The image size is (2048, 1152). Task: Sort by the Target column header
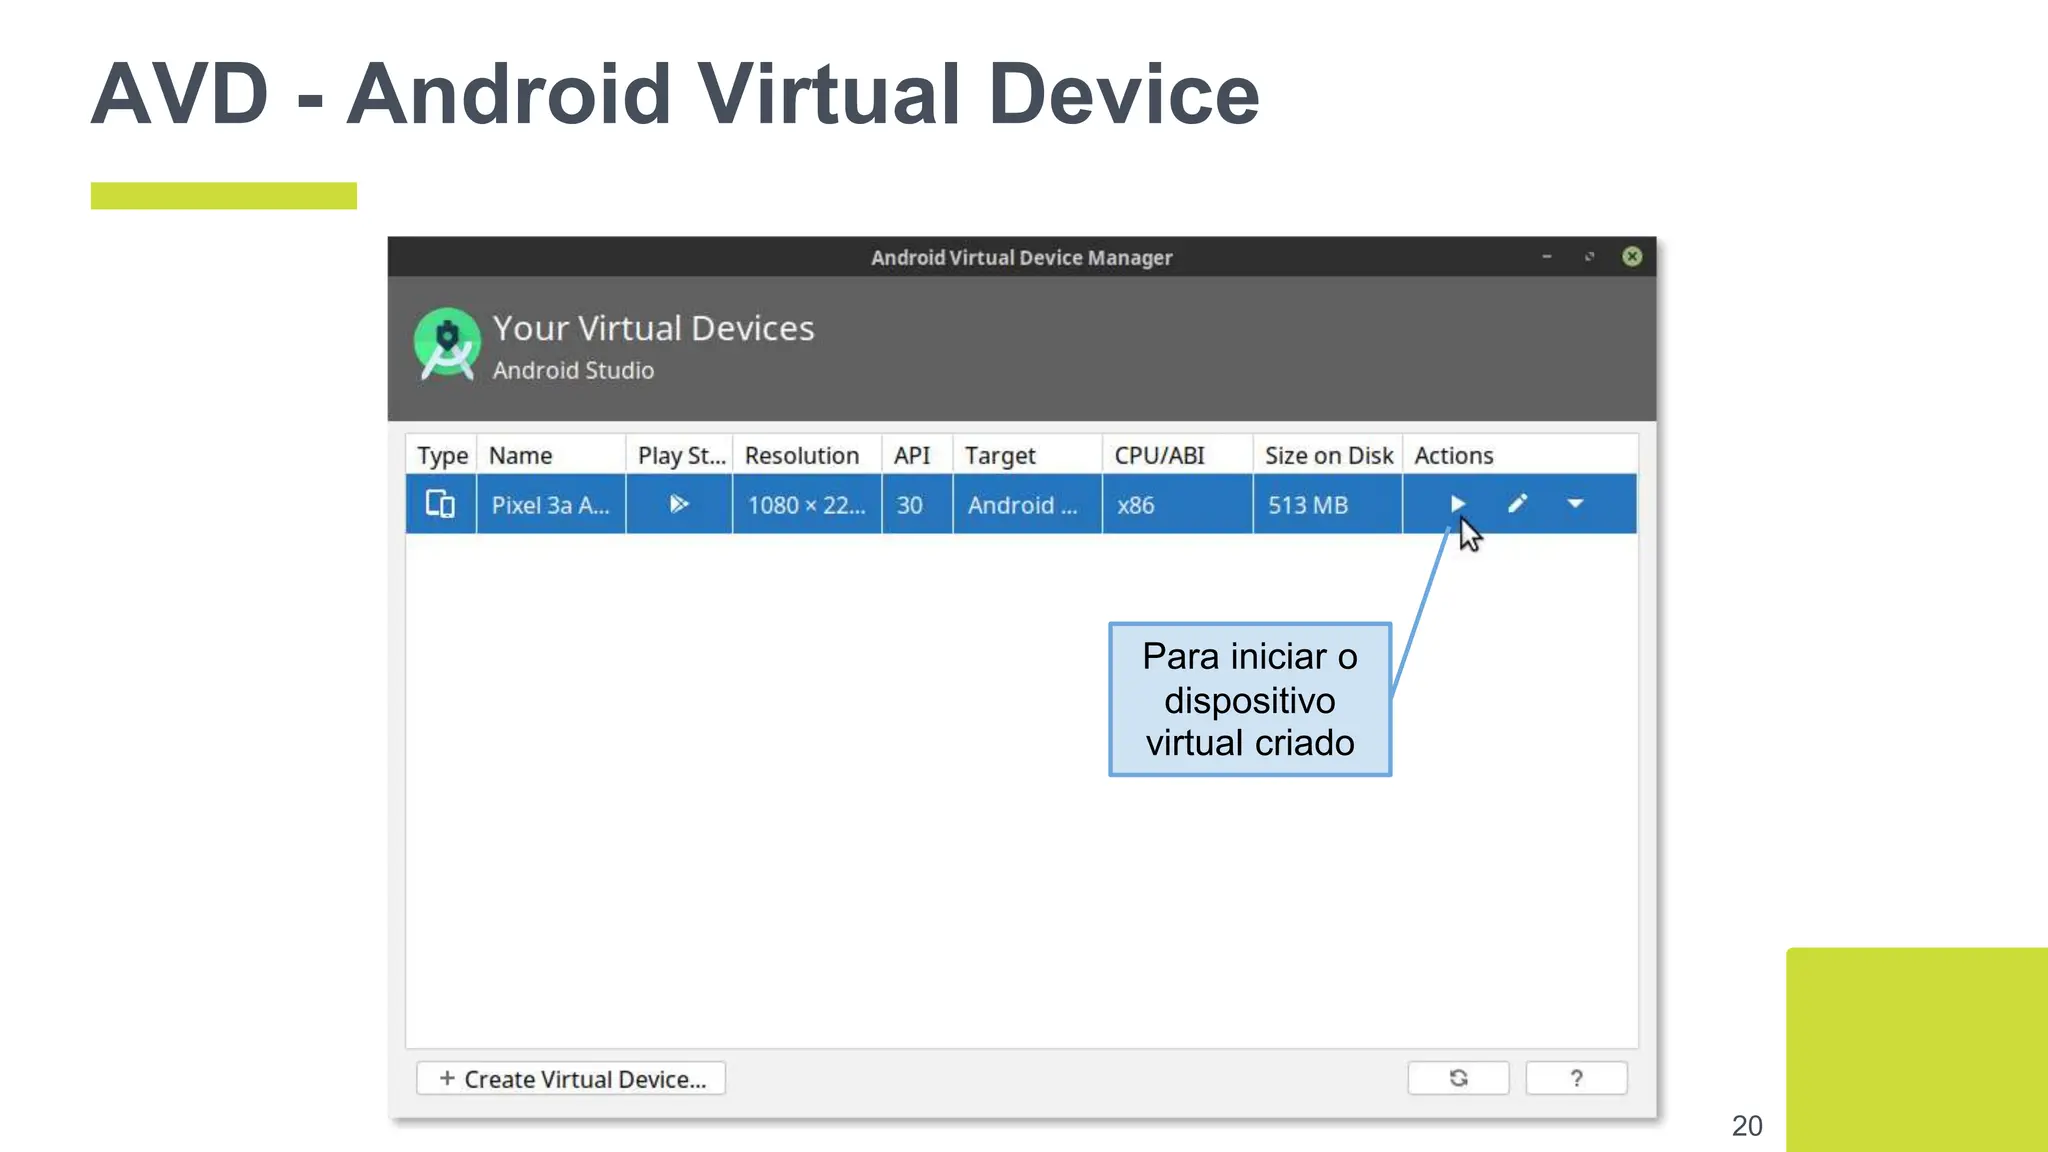pos(1027,455)
